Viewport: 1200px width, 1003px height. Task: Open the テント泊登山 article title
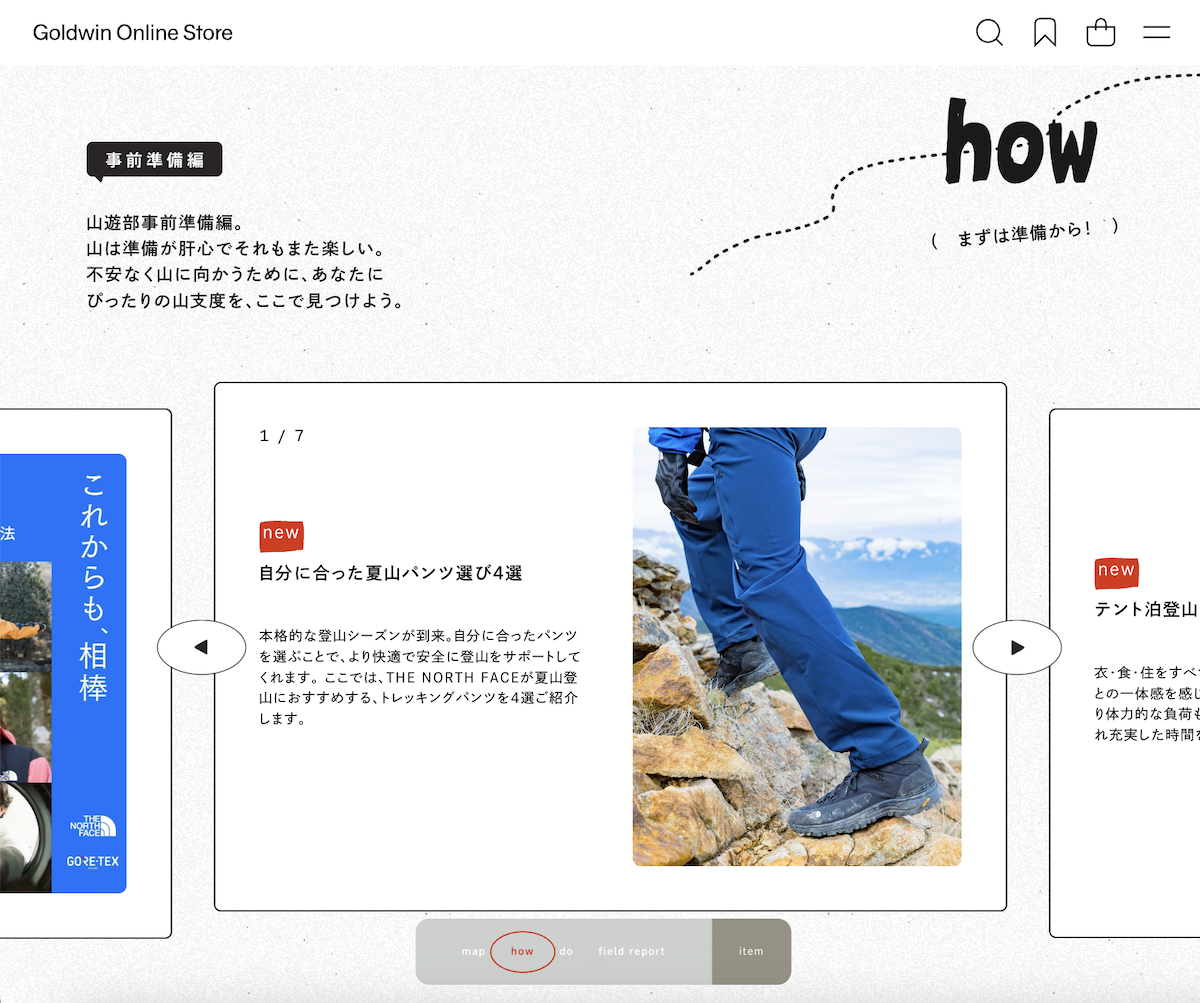[x=1146, y=609]
